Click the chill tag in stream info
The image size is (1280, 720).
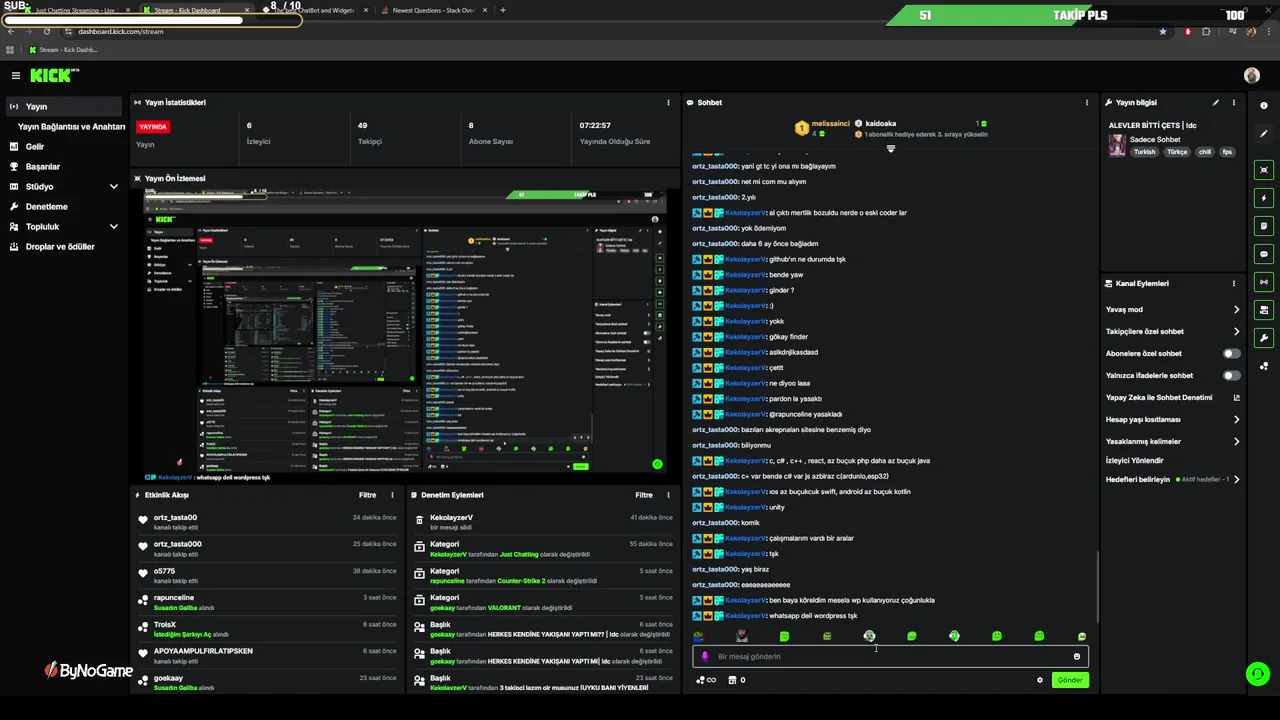[x=1204, y=152]
